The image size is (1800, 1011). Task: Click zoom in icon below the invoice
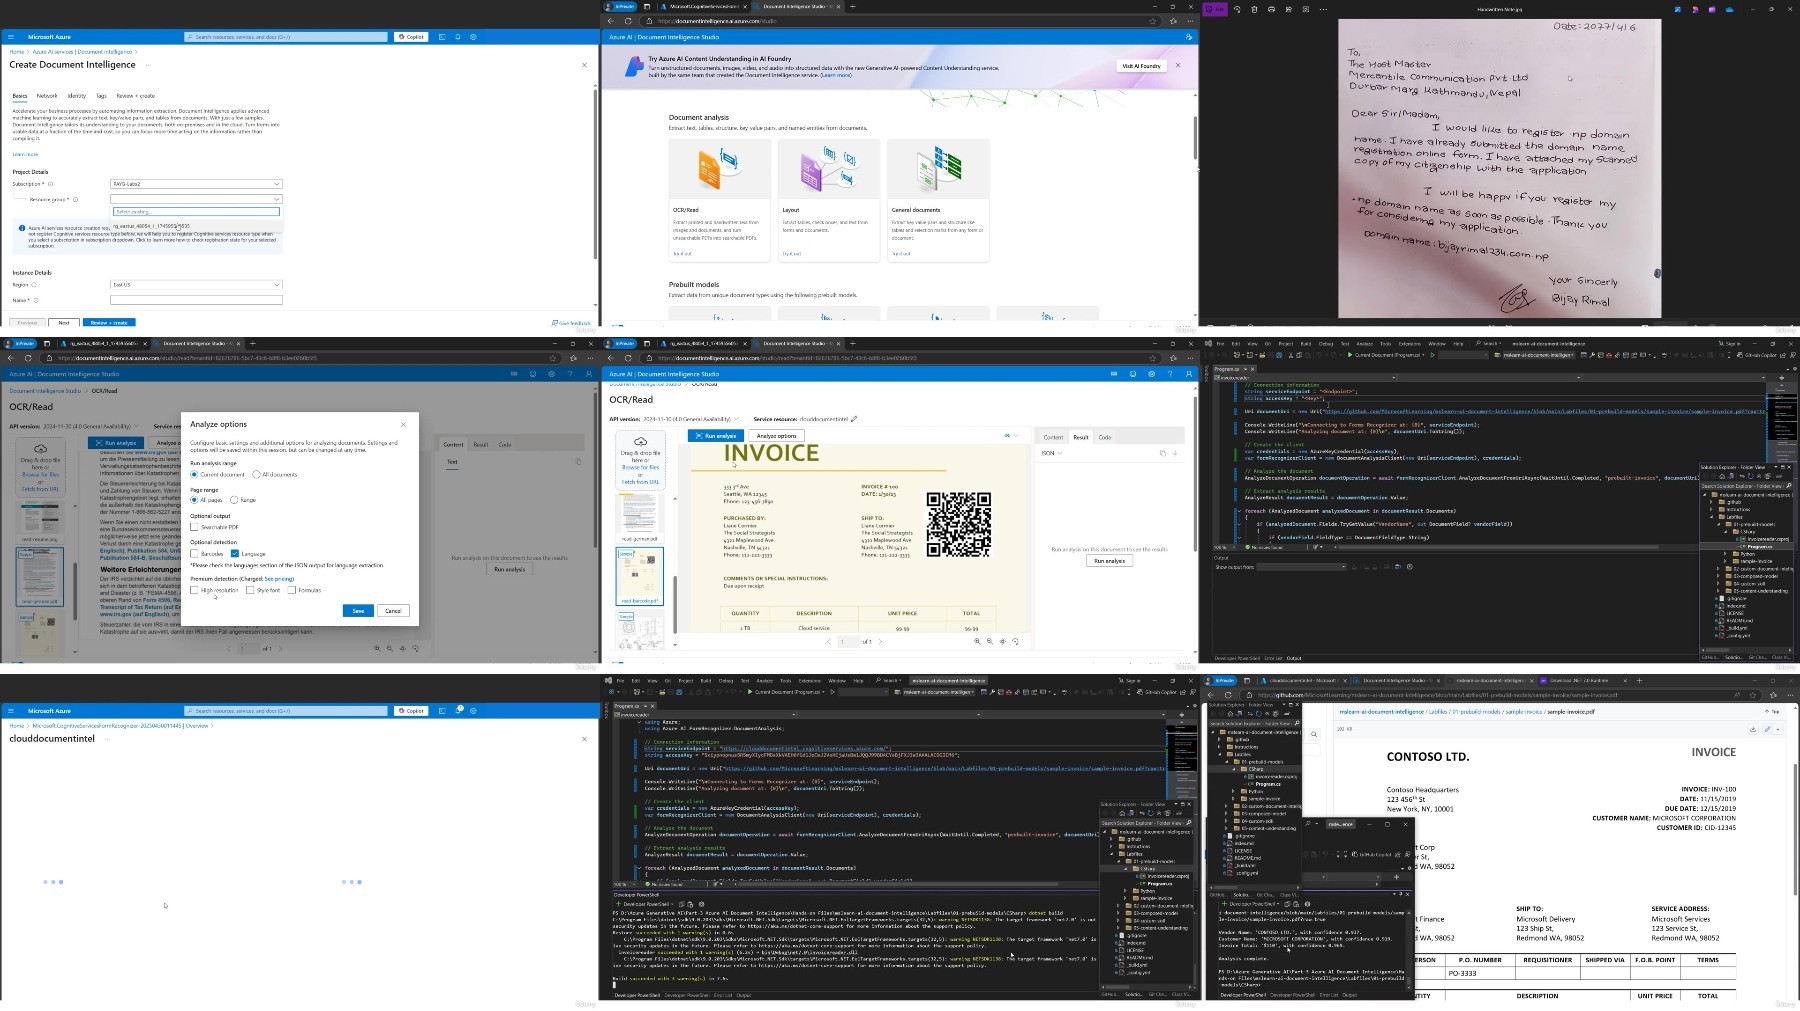976,641
